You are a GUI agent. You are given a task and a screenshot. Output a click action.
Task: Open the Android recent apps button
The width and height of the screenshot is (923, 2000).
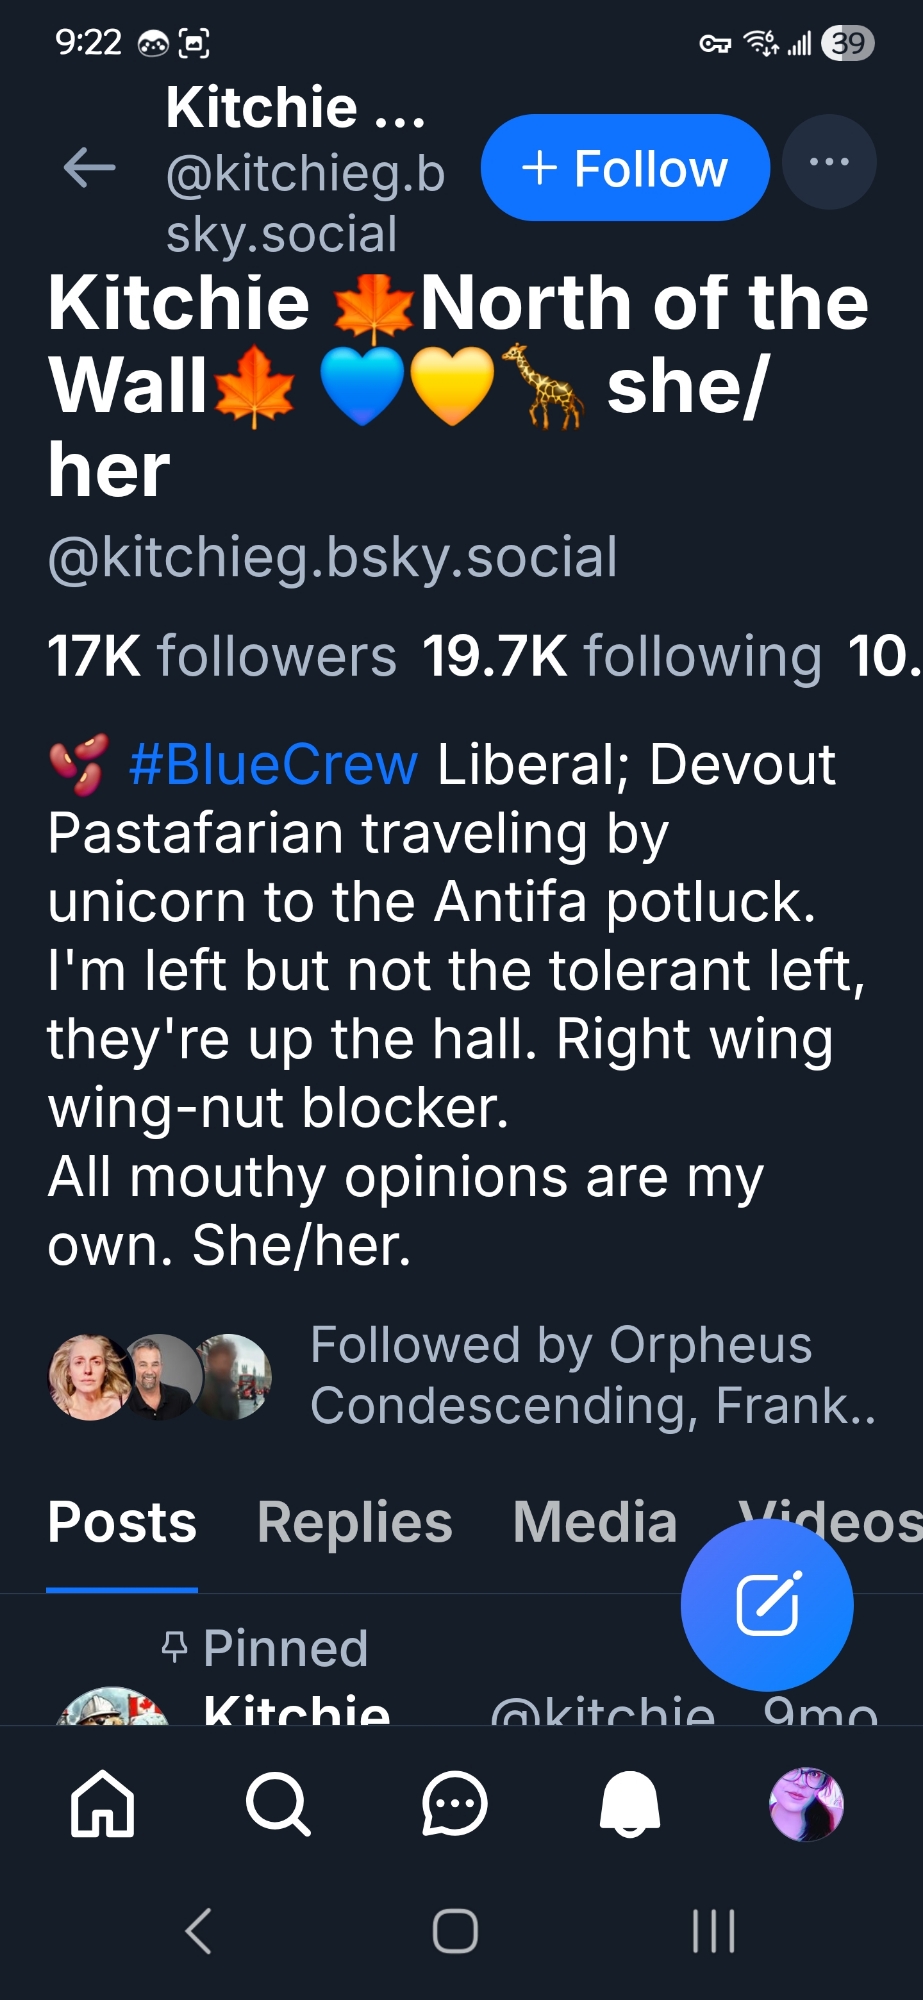tap(714, 1930)
